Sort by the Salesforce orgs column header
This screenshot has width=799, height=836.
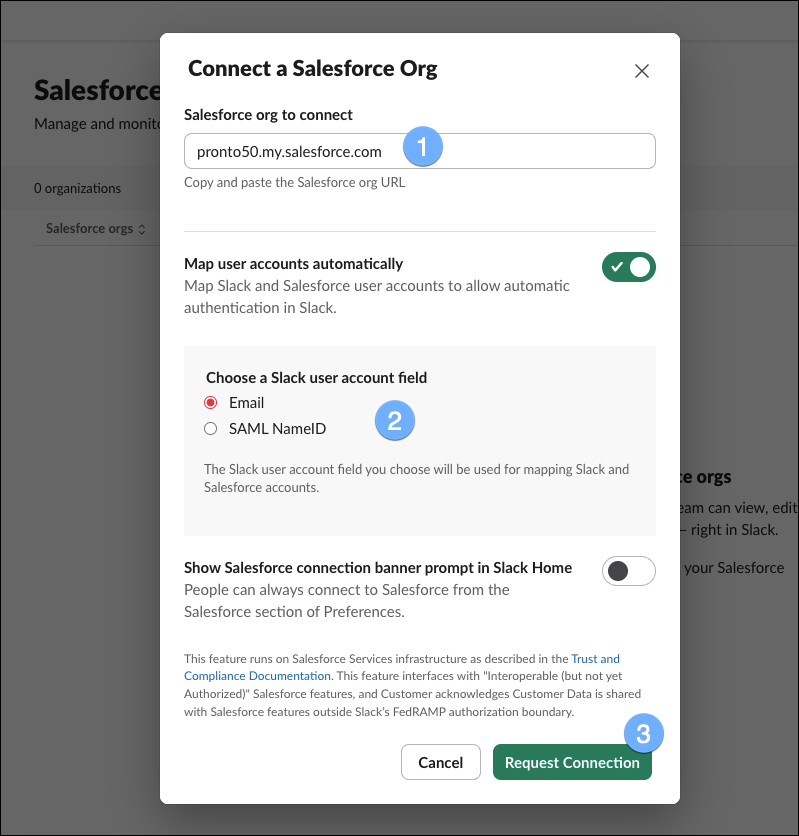click(92, 228)
